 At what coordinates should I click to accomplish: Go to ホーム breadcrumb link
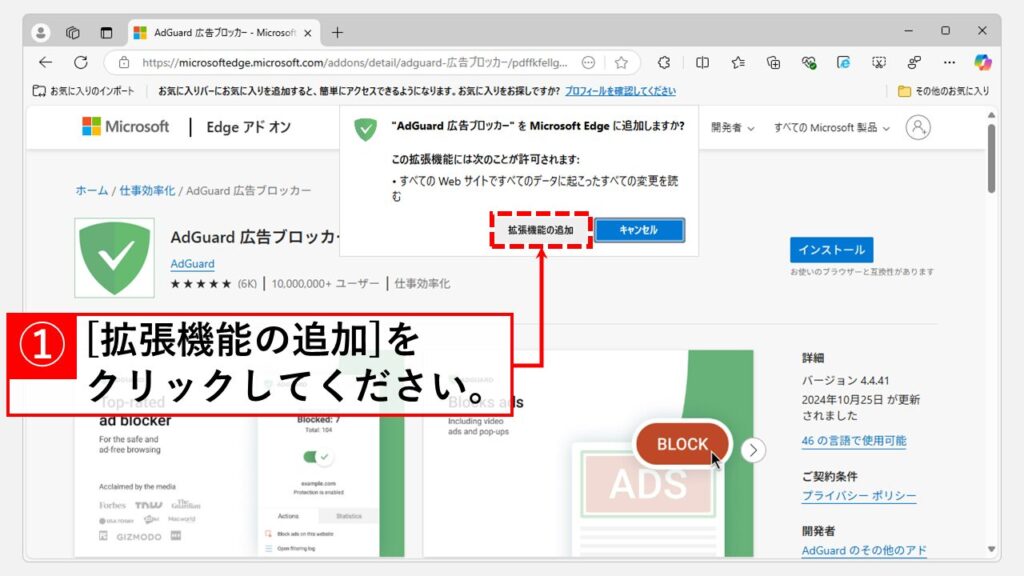(x=91, y=191)
